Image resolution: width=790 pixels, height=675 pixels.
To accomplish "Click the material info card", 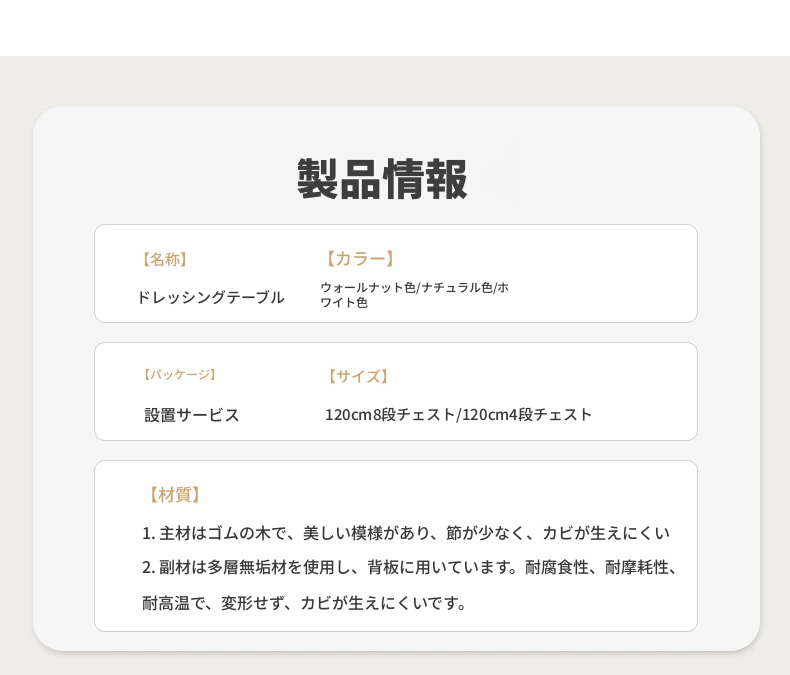I will click(x=396, y=546).
